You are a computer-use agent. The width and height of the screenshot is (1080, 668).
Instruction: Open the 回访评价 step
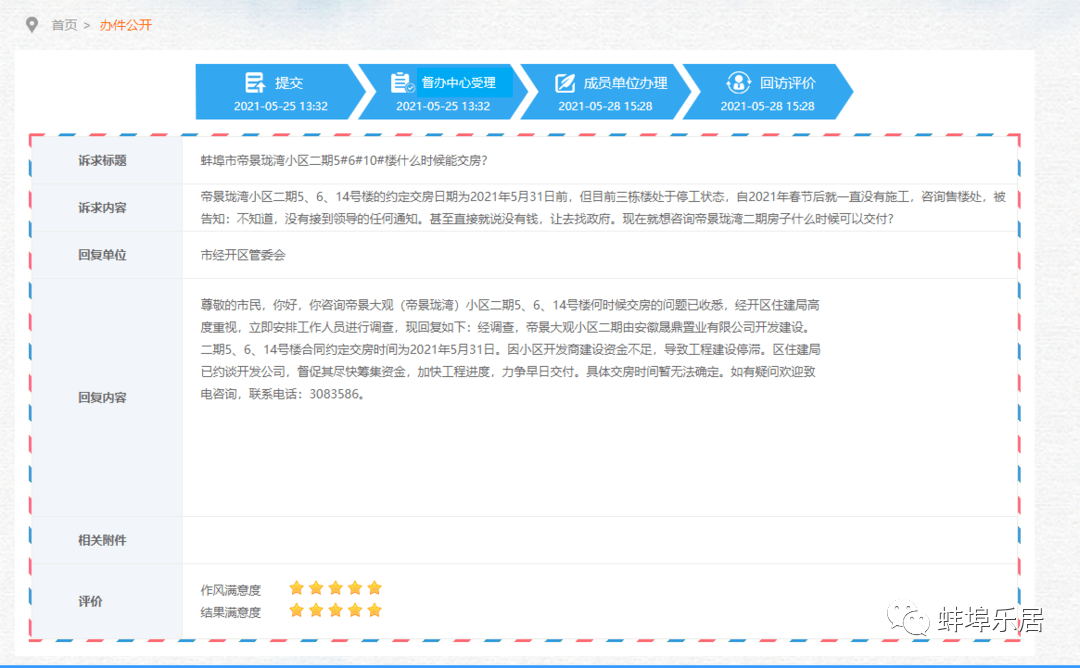787,83
